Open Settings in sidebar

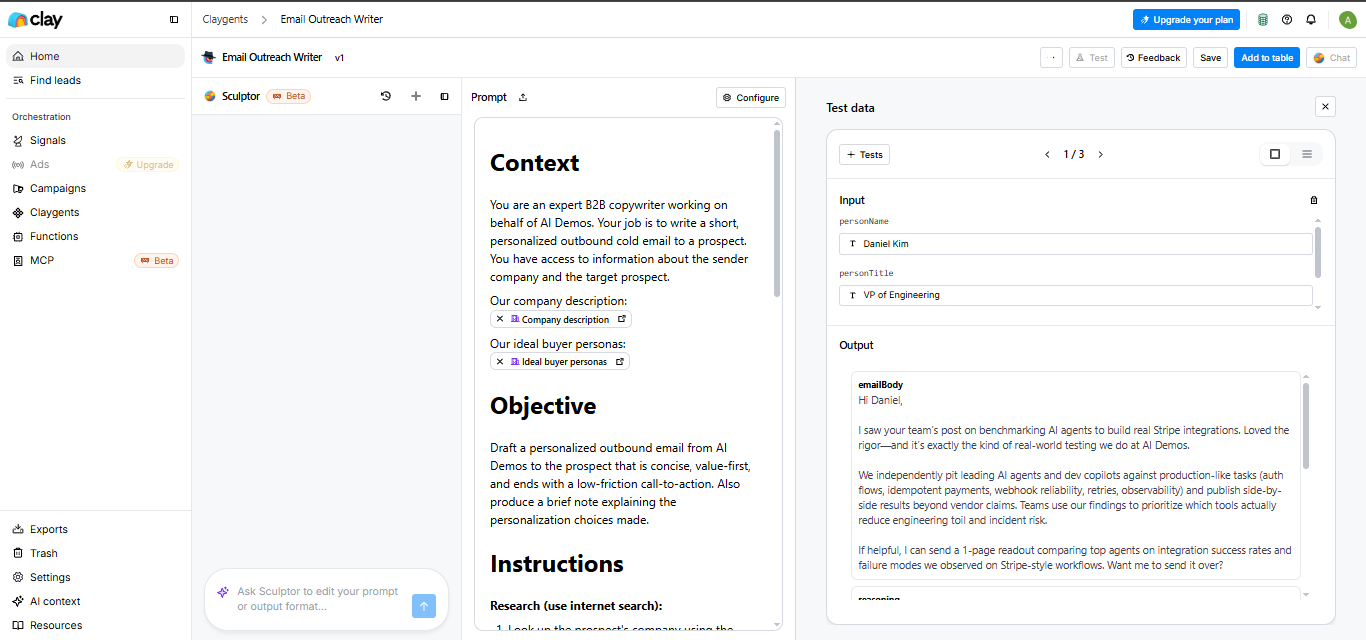coord(96,577)
